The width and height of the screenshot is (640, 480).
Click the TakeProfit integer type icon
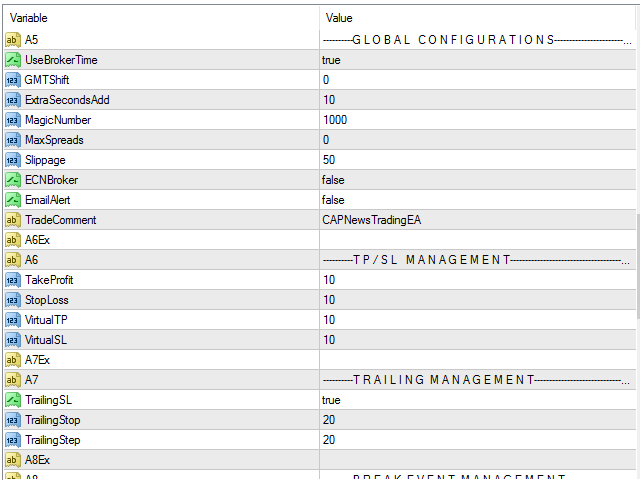(x=13, y=280)
